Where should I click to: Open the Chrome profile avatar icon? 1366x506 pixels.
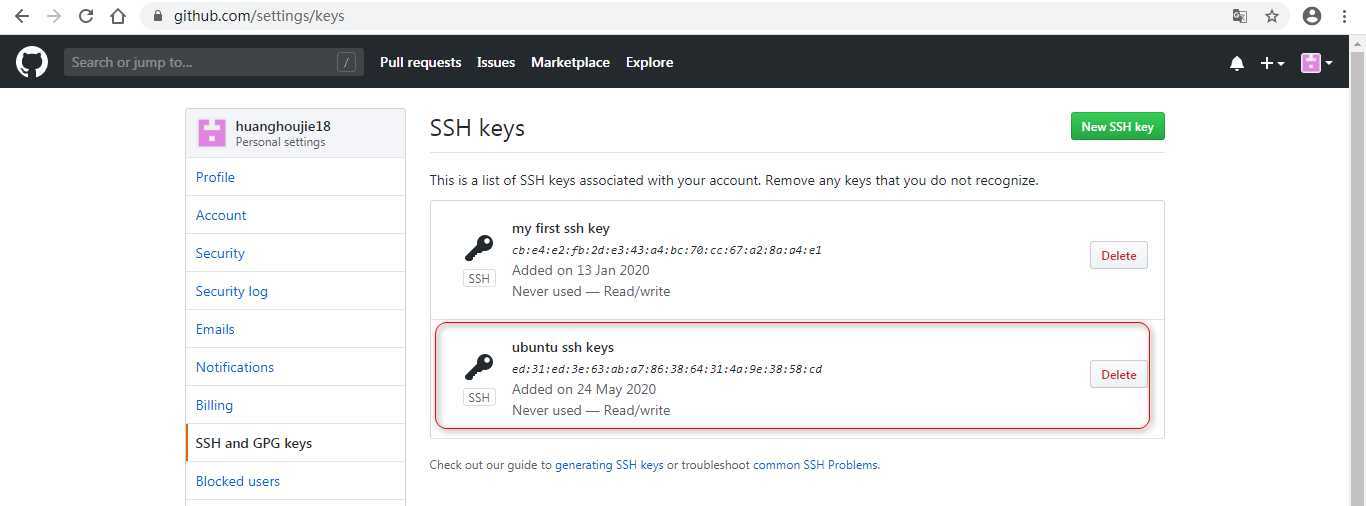(x=1312, y=16)
